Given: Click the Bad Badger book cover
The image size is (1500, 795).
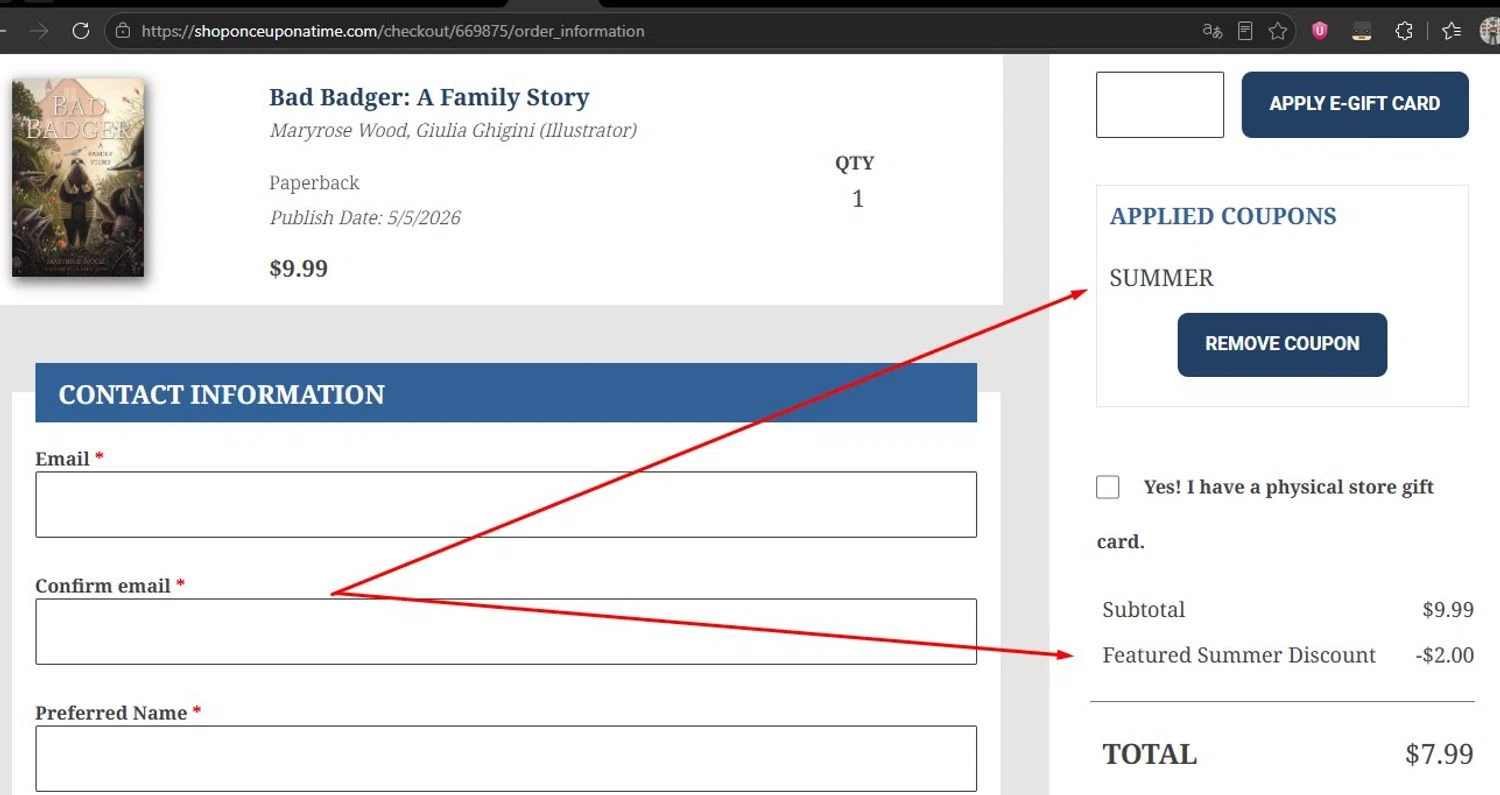Looking at the screenshot, I should pyautogui.click(x=78, y=177).
